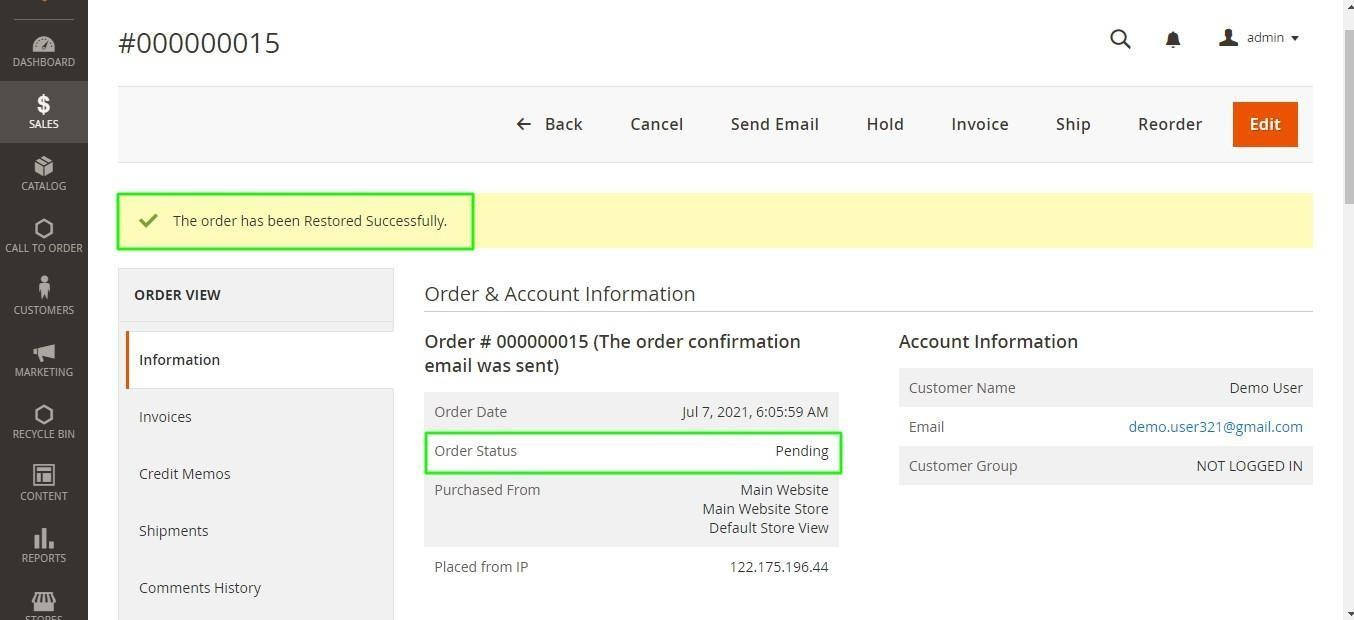Image resolution: width=1354 pixels, height=620 pixels.
Task: Open the Sales dollar icon menu
Action: pyautogui.click(x=43, y=111)
